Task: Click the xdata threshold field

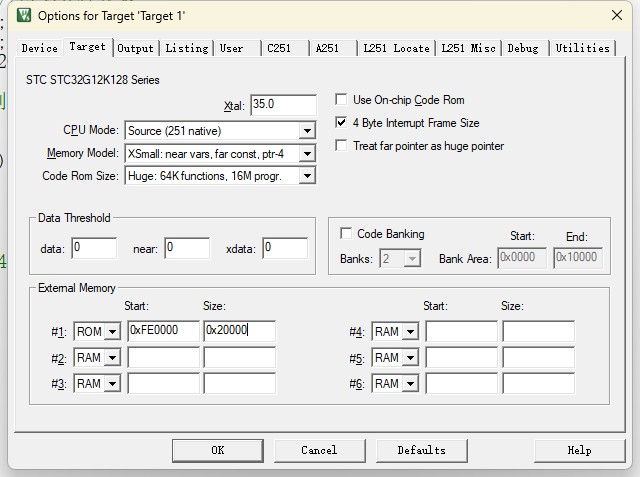Action: pos(285,248)
